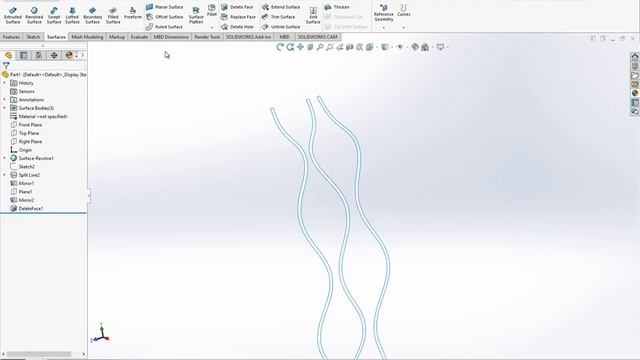Switch to the SOLIDWORKS CAM tab
Image resolution: width=640 pixels, height=360 pixels.
pos(318,37)
